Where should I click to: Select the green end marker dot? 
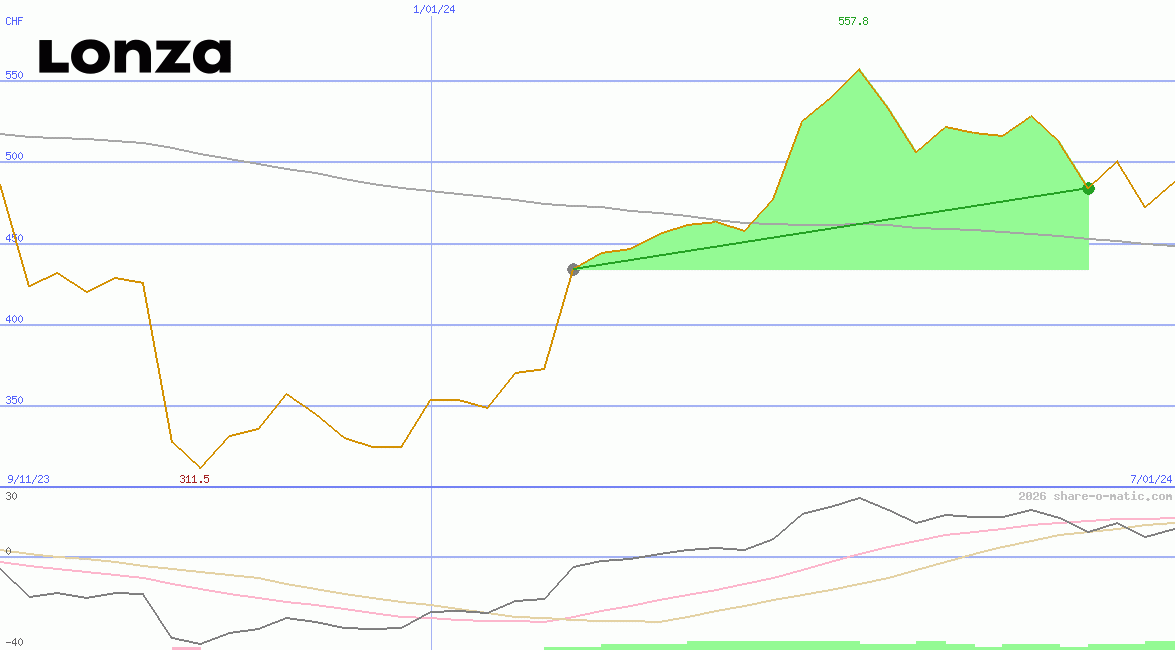1089,188
